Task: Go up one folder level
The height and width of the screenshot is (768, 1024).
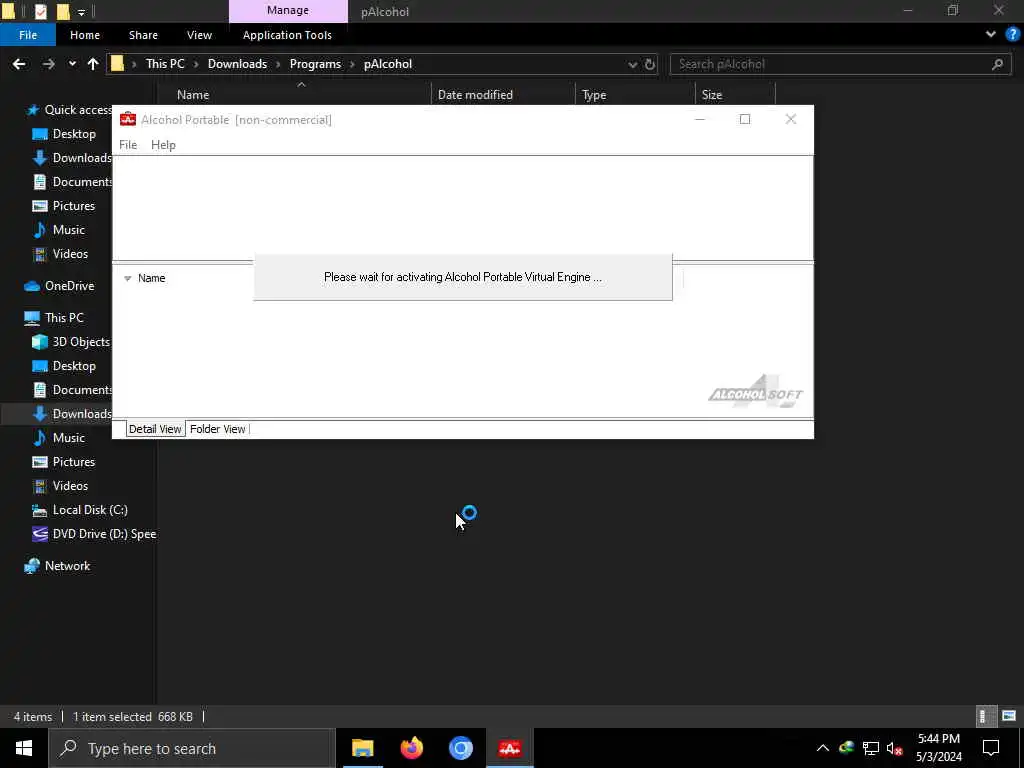Action: [93, 64]
